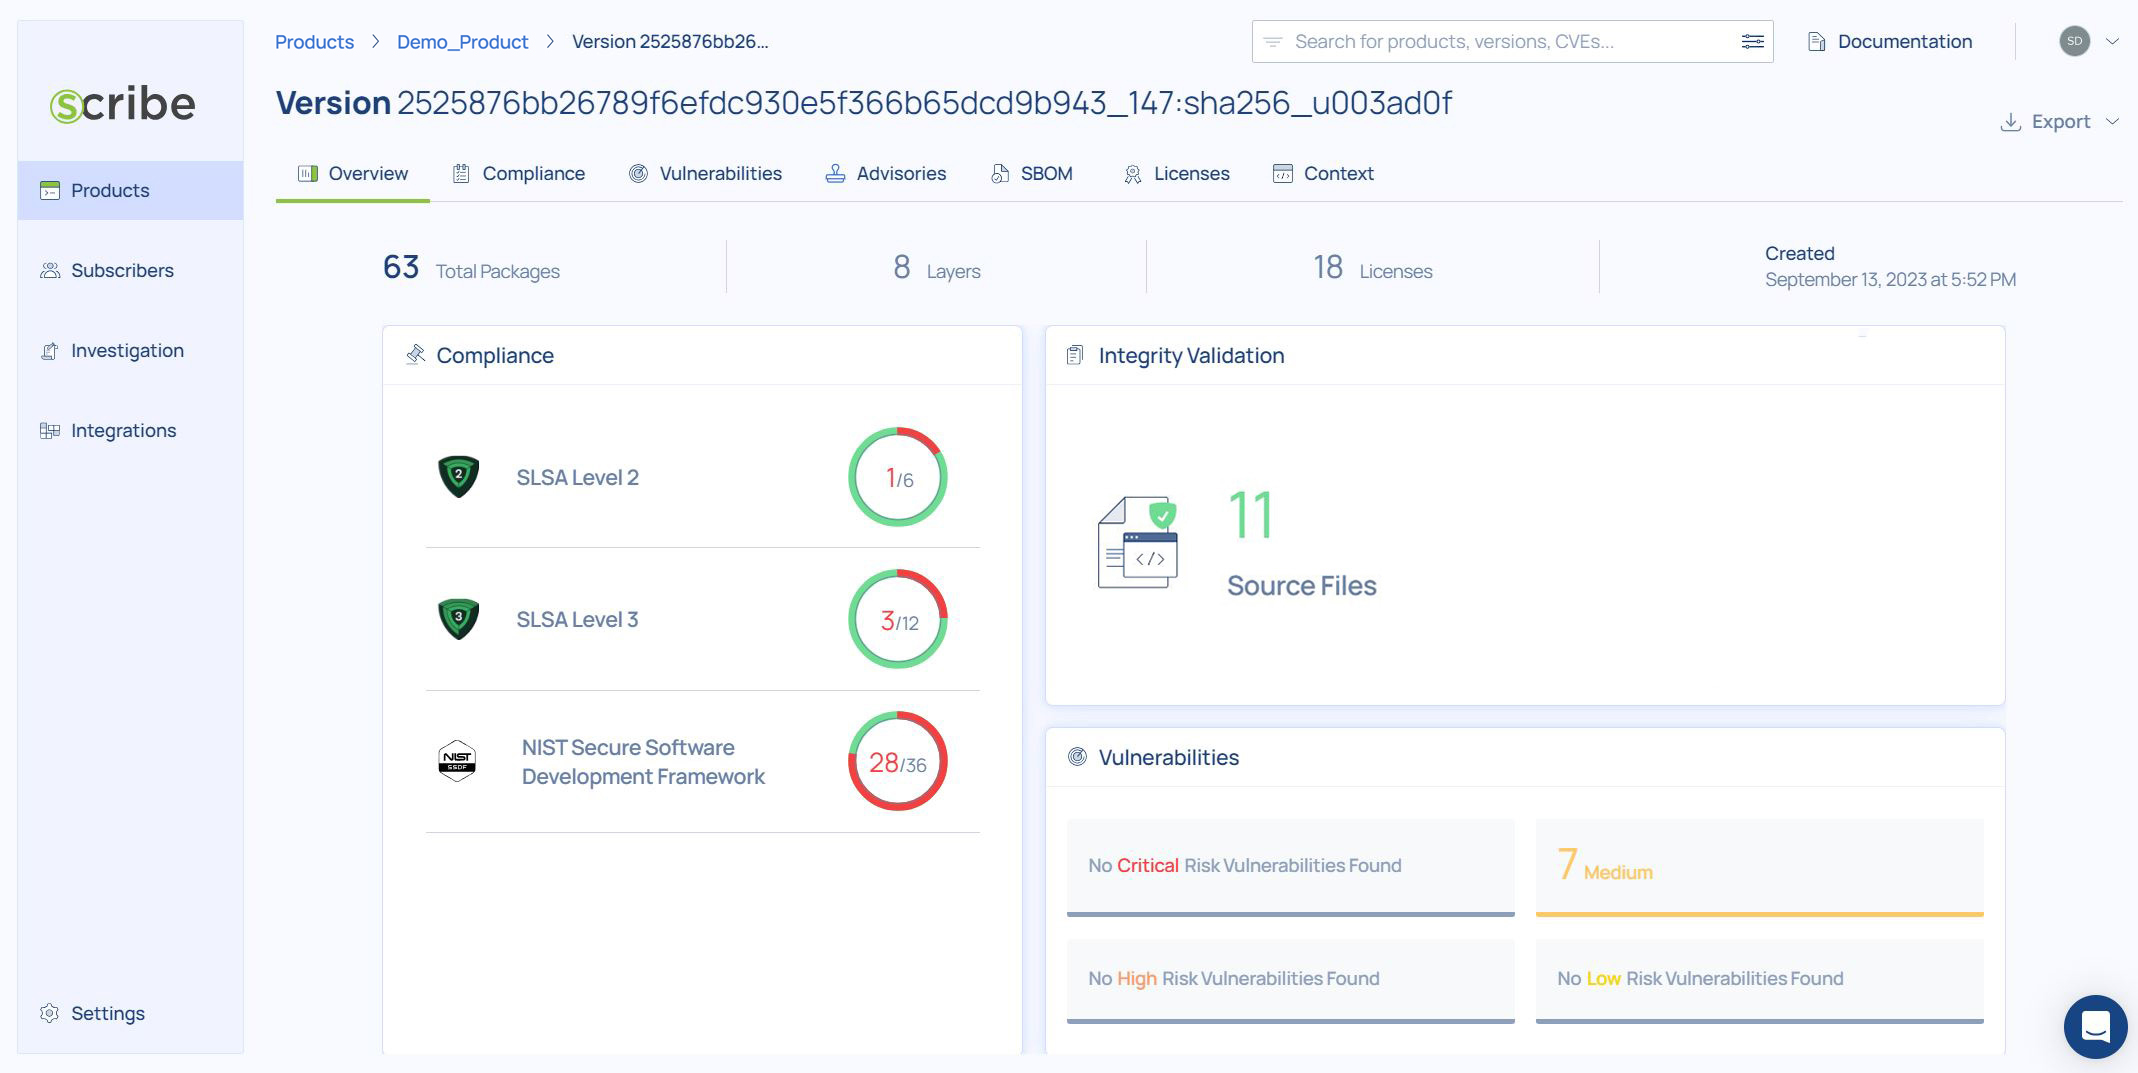Select the Overview tab

tap(353, 173)
